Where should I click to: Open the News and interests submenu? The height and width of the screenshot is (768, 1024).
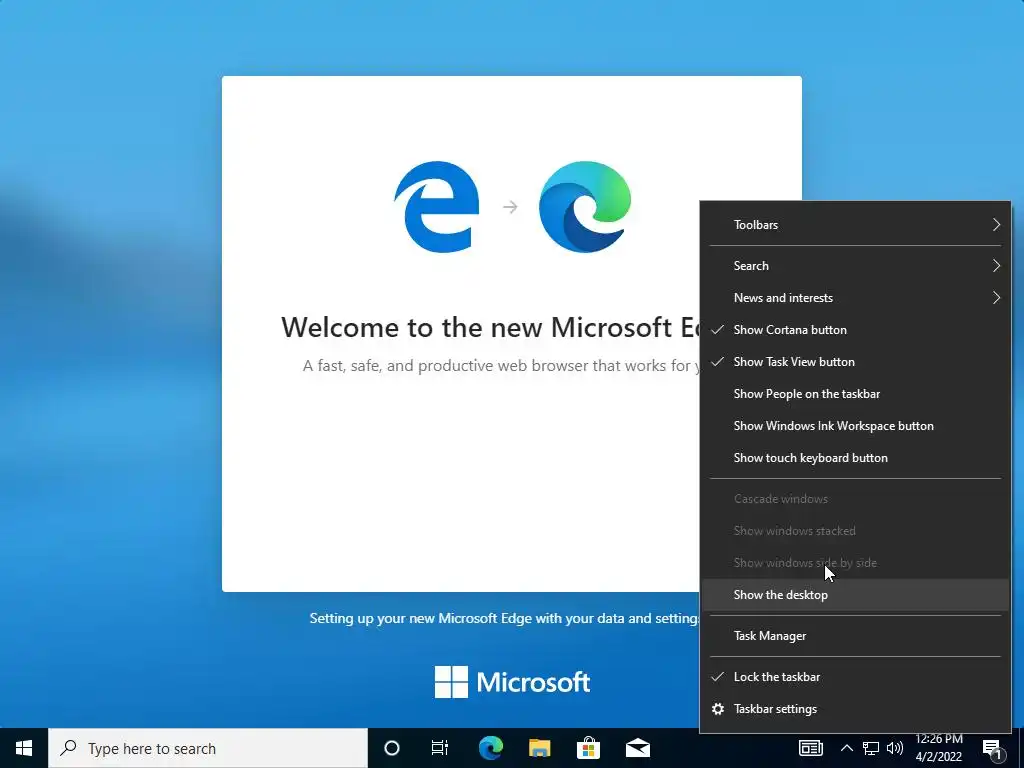click(855, 298)
